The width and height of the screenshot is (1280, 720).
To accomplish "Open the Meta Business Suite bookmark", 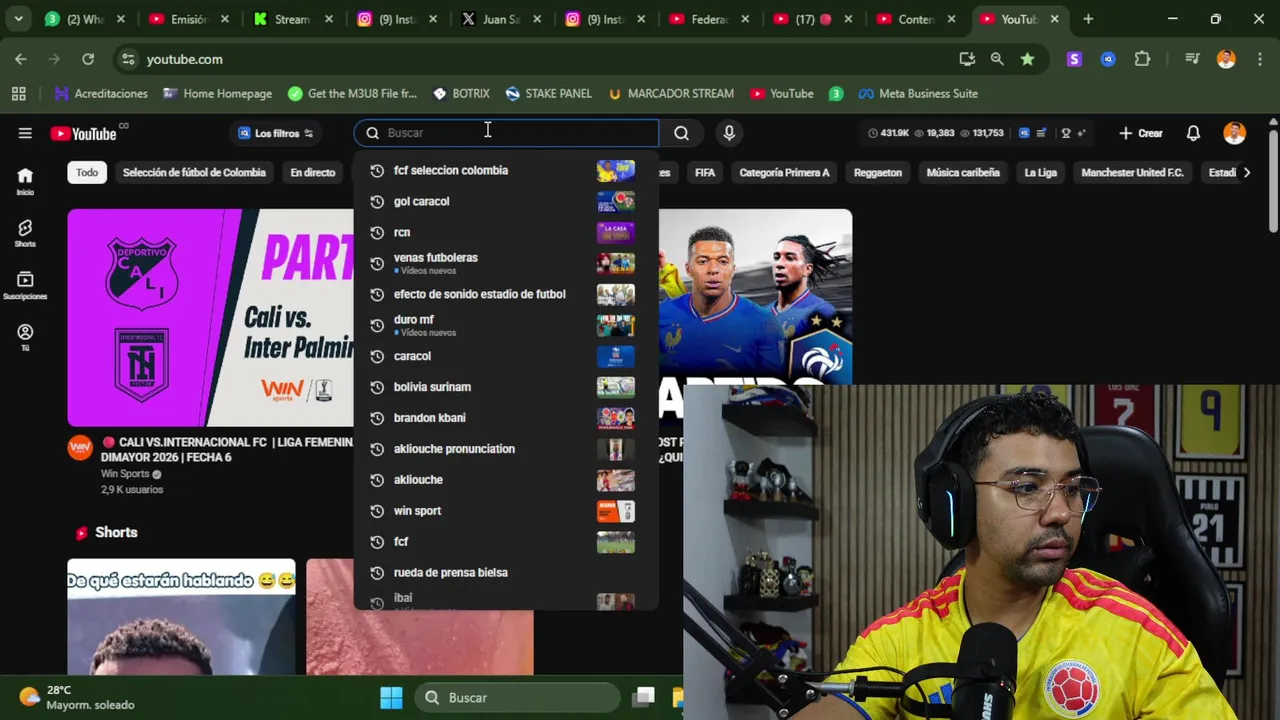I will pyautogui.click(x=918, y=93).
